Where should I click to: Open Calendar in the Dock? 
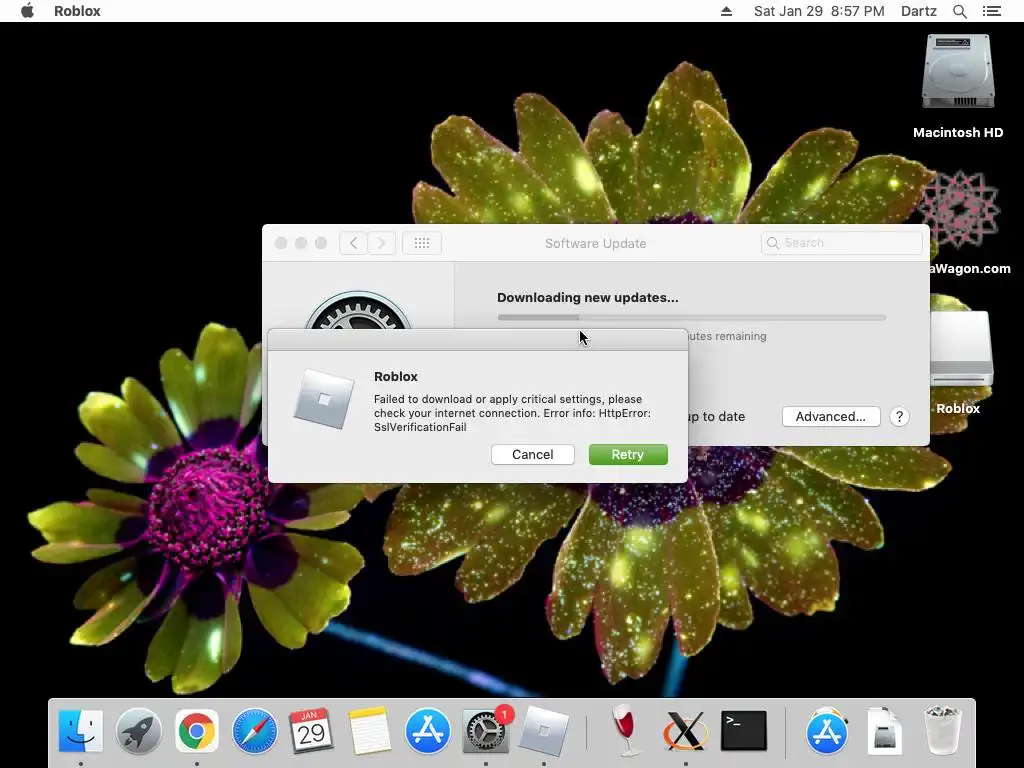(x=312, y=731)
